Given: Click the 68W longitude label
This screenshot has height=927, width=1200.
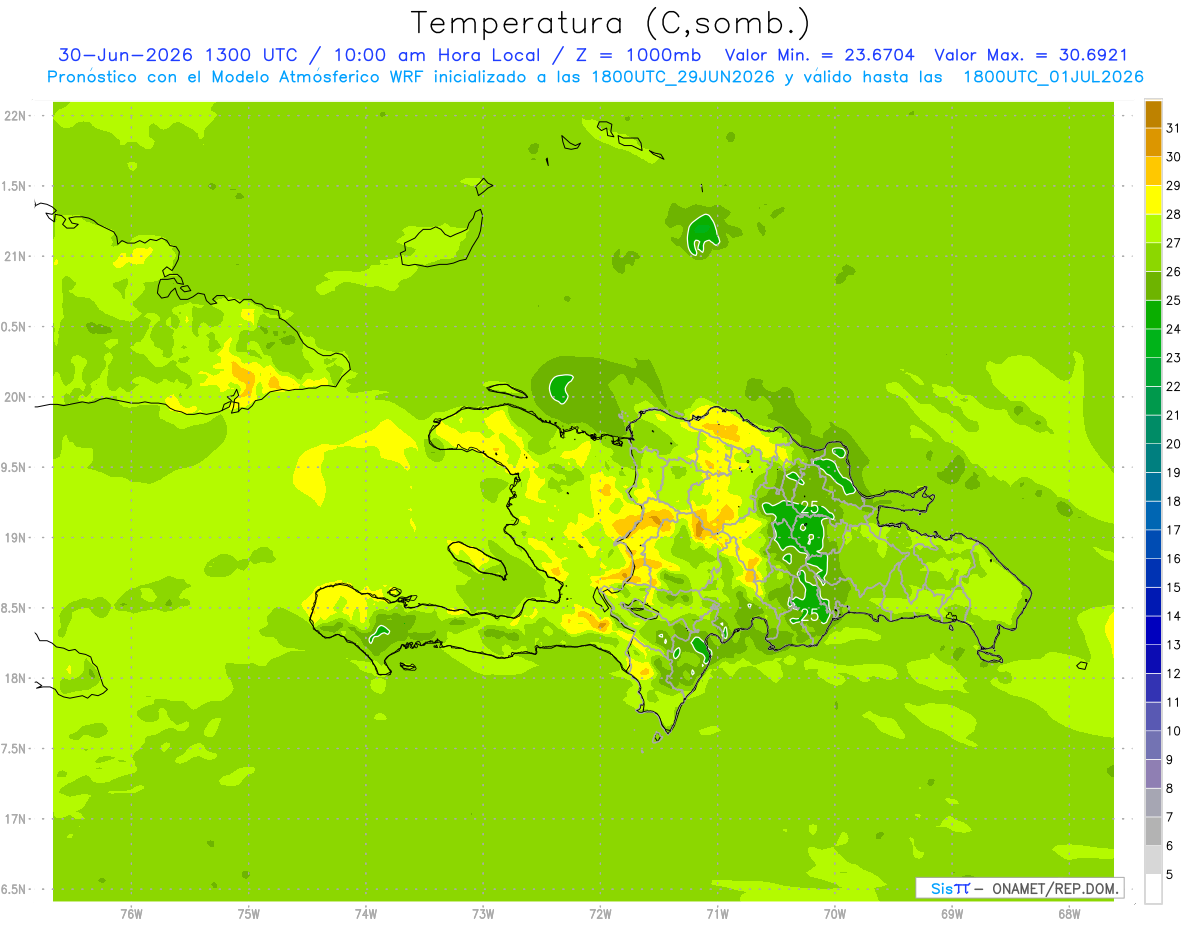Looking at the screenshot, I should coord(1069,914).
